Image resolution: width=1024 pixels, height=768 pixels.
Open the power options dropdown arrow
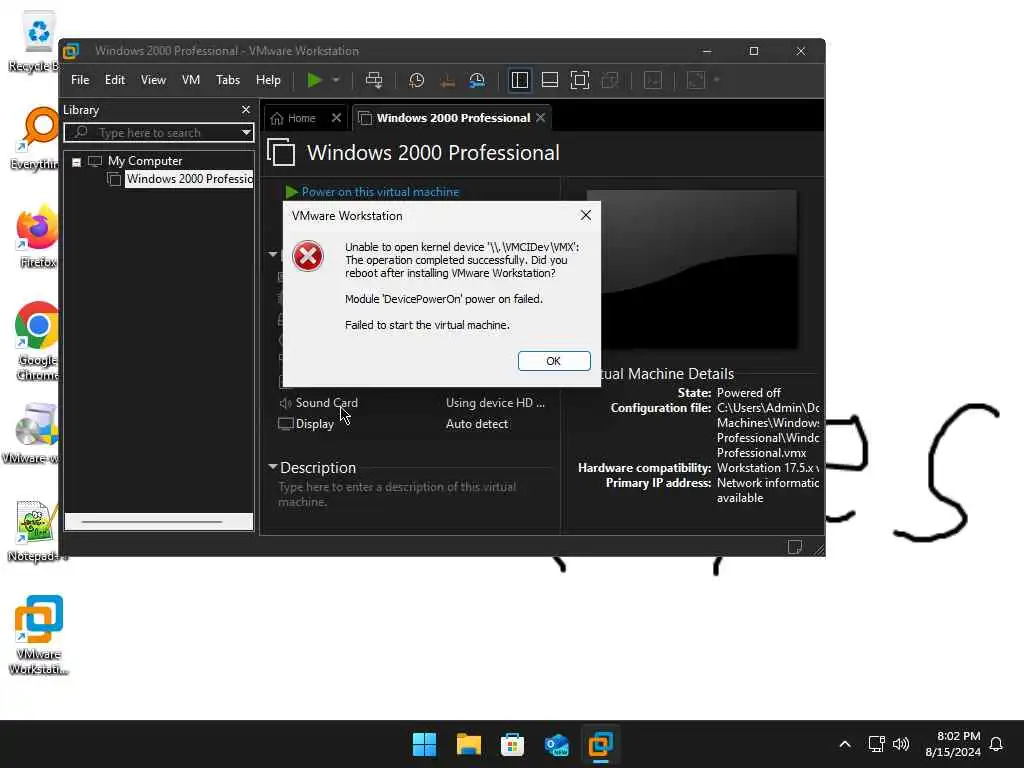click(336, 80)
